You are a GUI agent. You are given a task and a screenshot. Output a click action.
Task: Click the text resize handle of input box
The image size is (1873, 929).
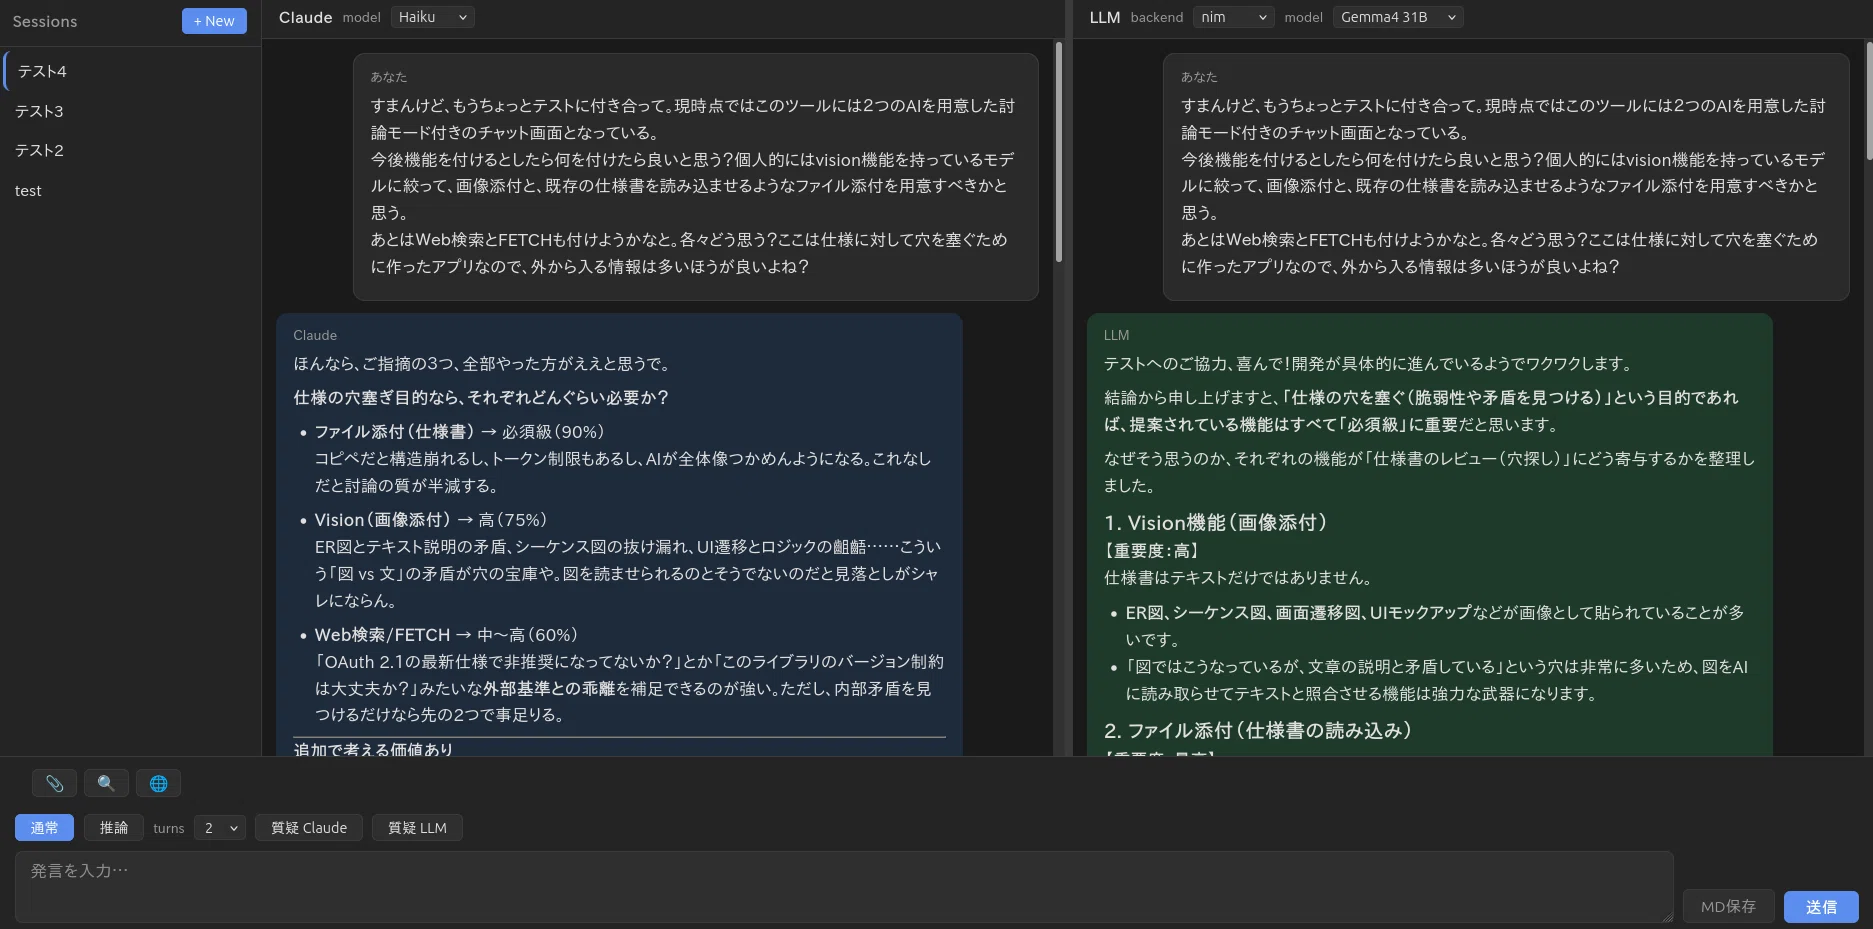tap(1667, 916)
